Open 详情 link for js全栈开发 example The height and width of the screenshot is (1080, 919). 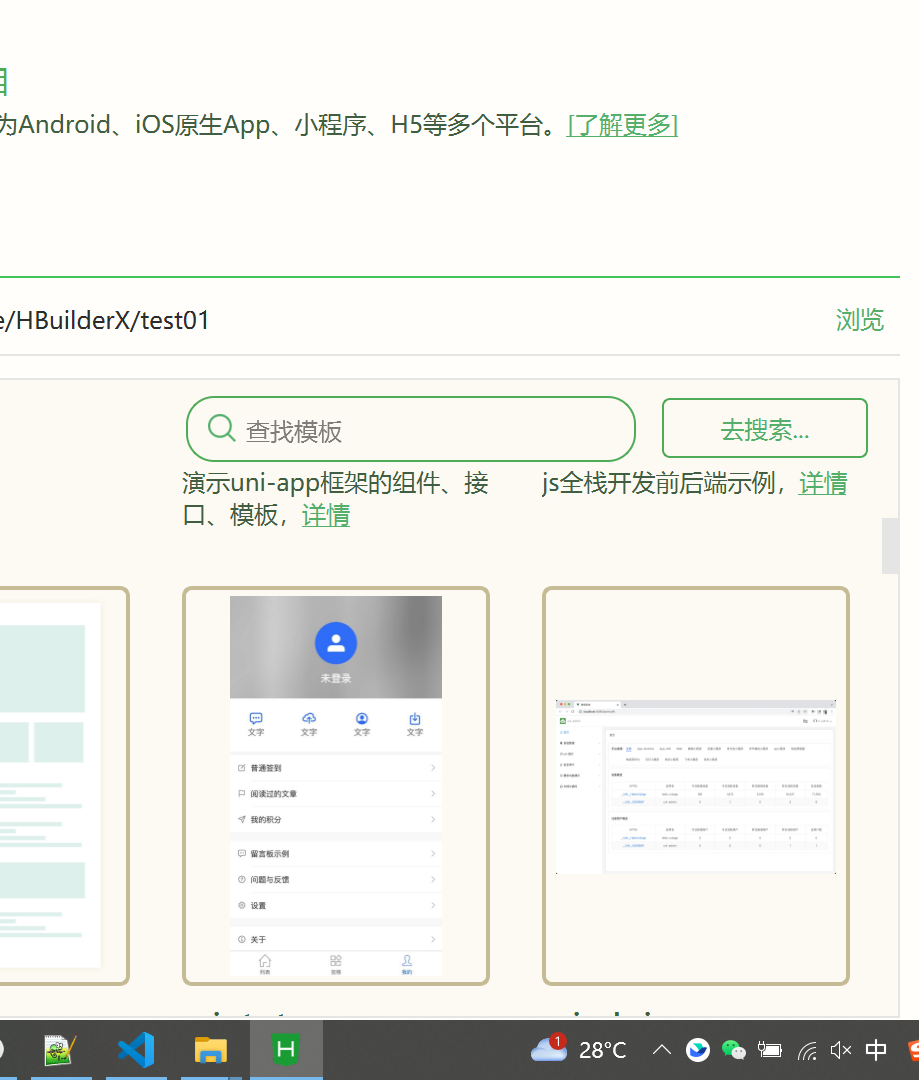coord(823,484)
